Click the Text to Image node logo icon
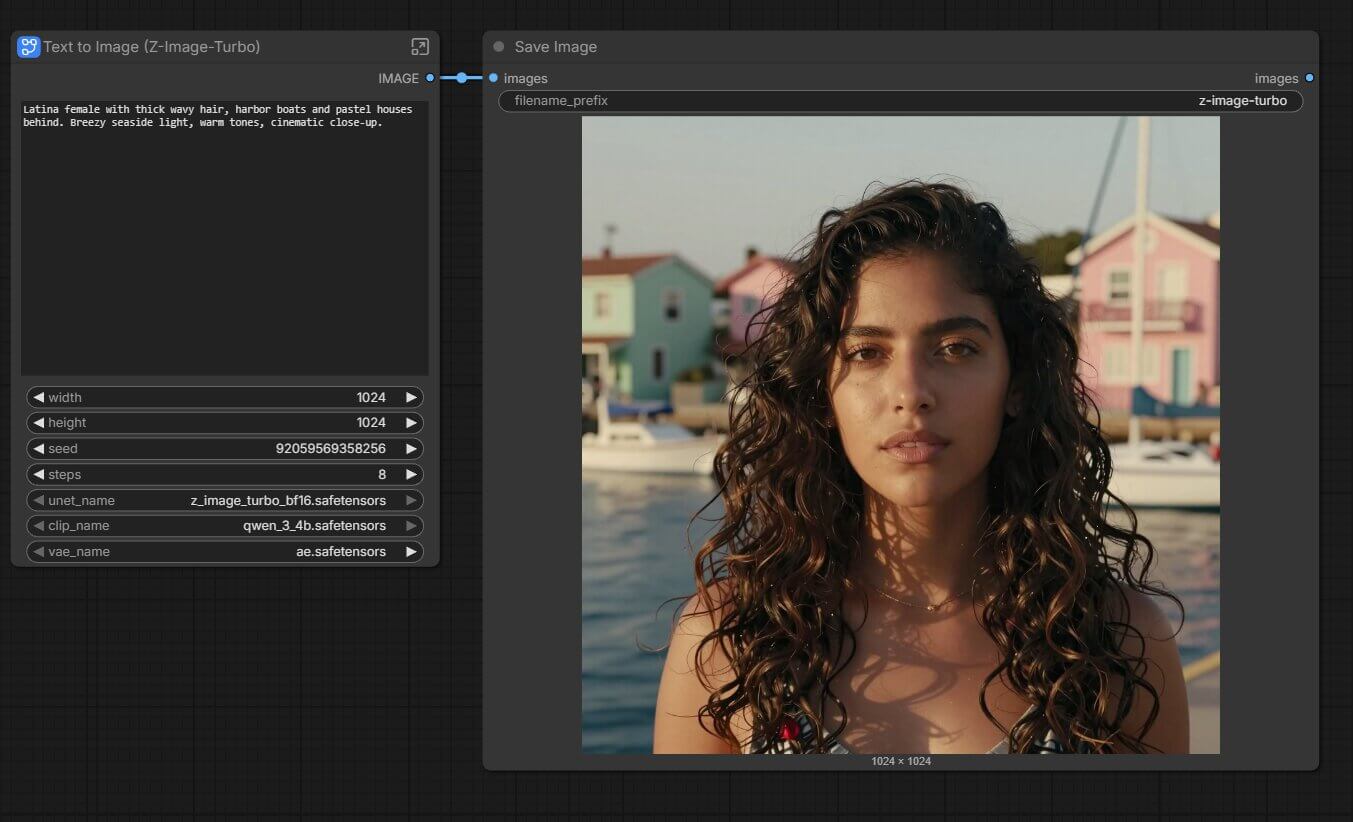Image resolution: width=1353 pixels, height=822 pixels. point(29,47)
